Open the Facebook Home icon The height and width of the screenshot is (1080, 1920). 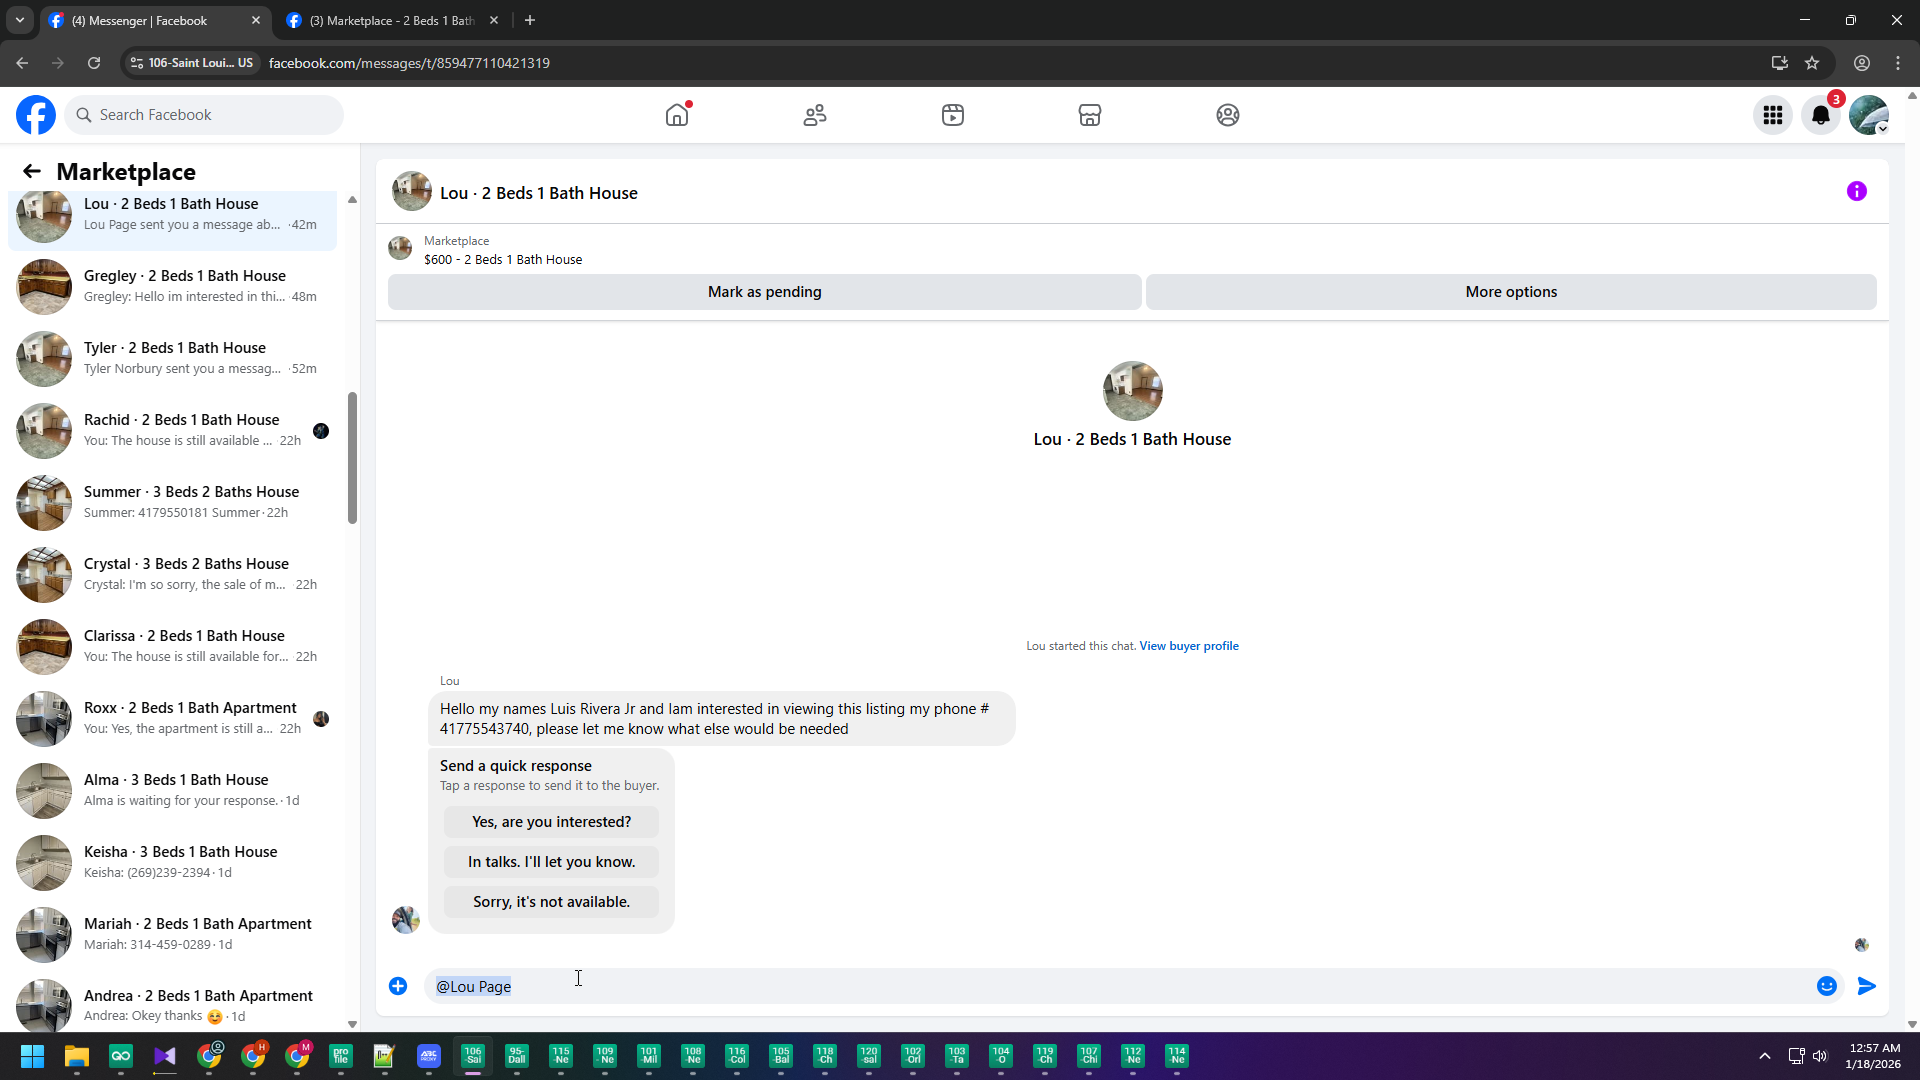[x=677, y=115]
